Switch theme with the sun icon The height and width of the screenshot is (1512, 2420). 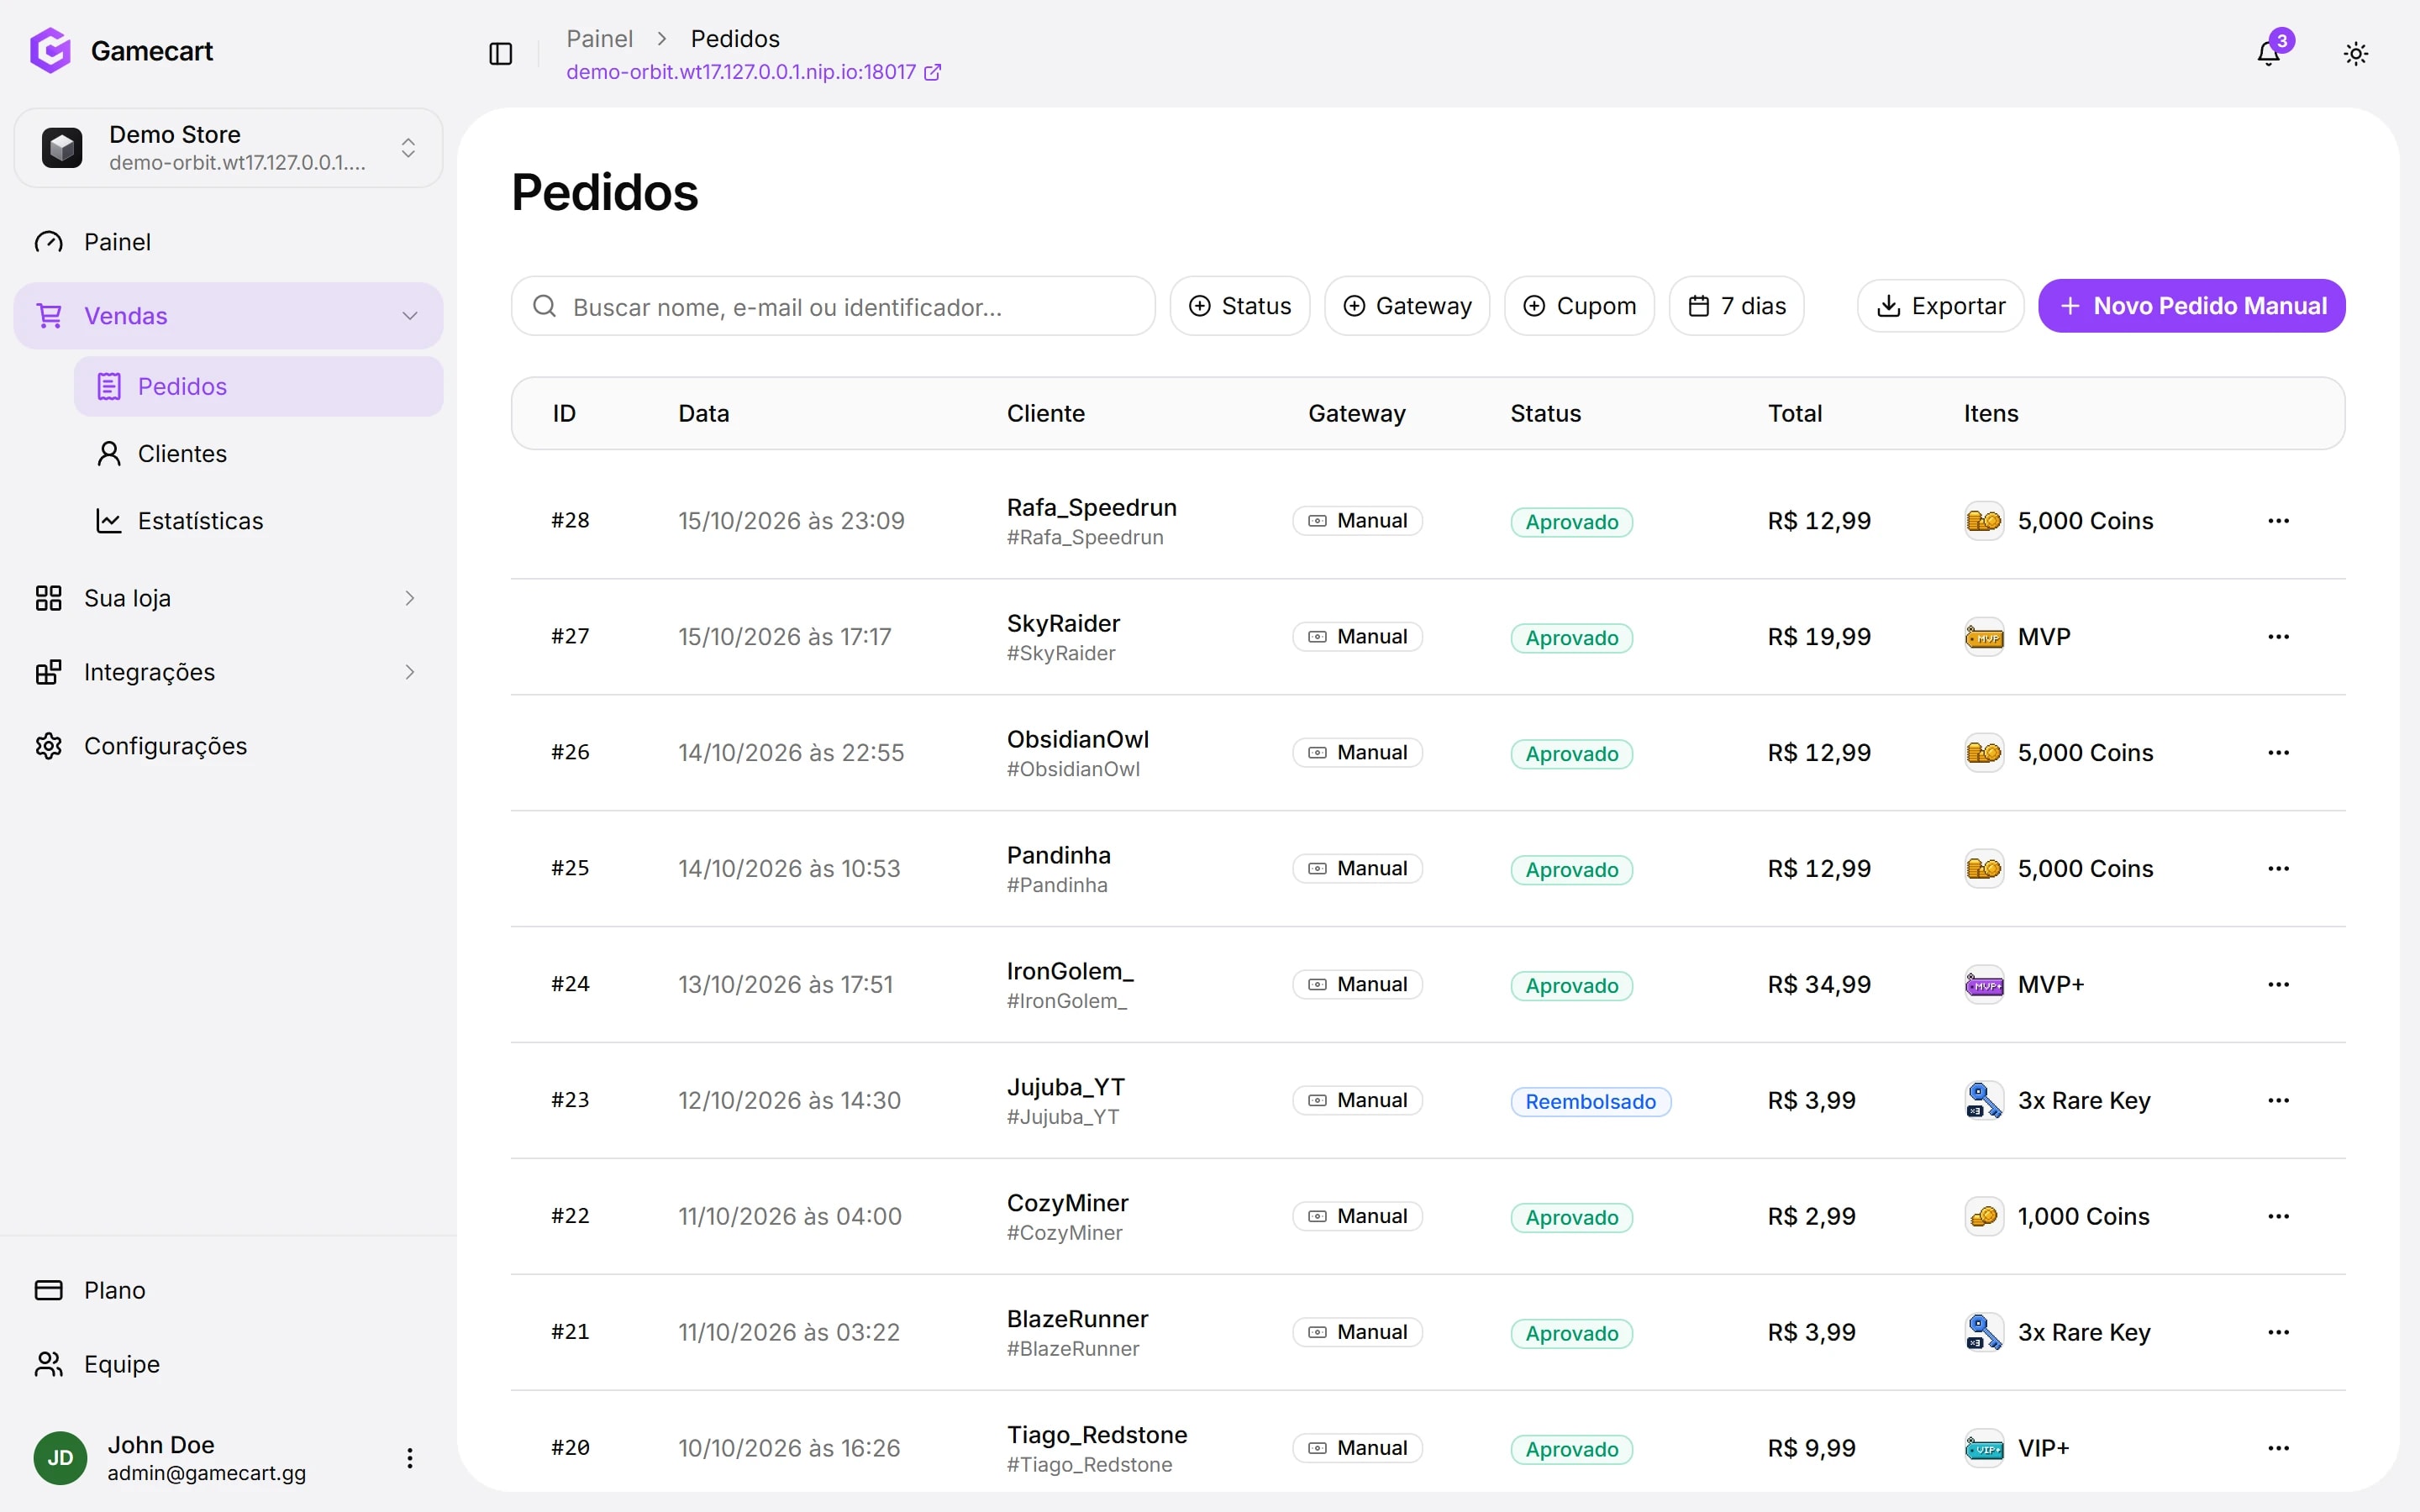pos(2356,53)
